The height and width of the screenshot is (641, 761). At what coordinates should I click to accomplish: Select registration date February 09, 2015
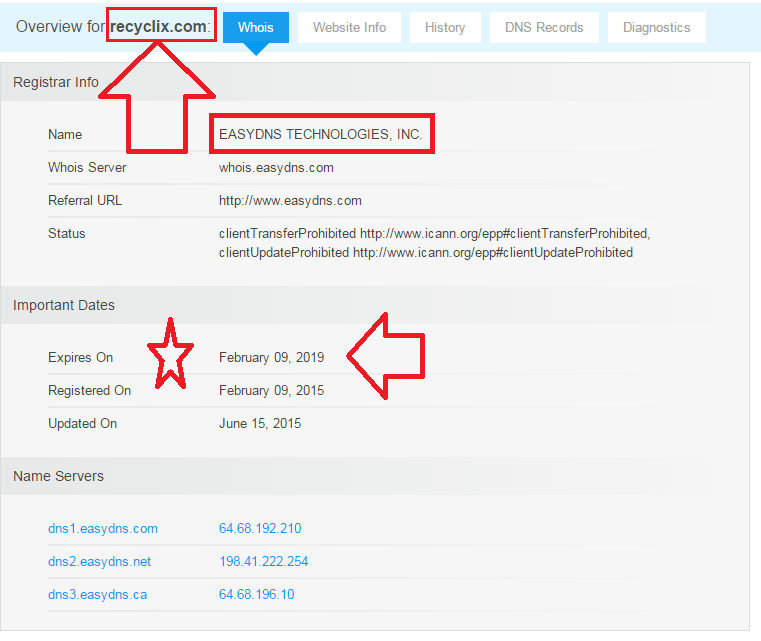click(x=271, y=391)
